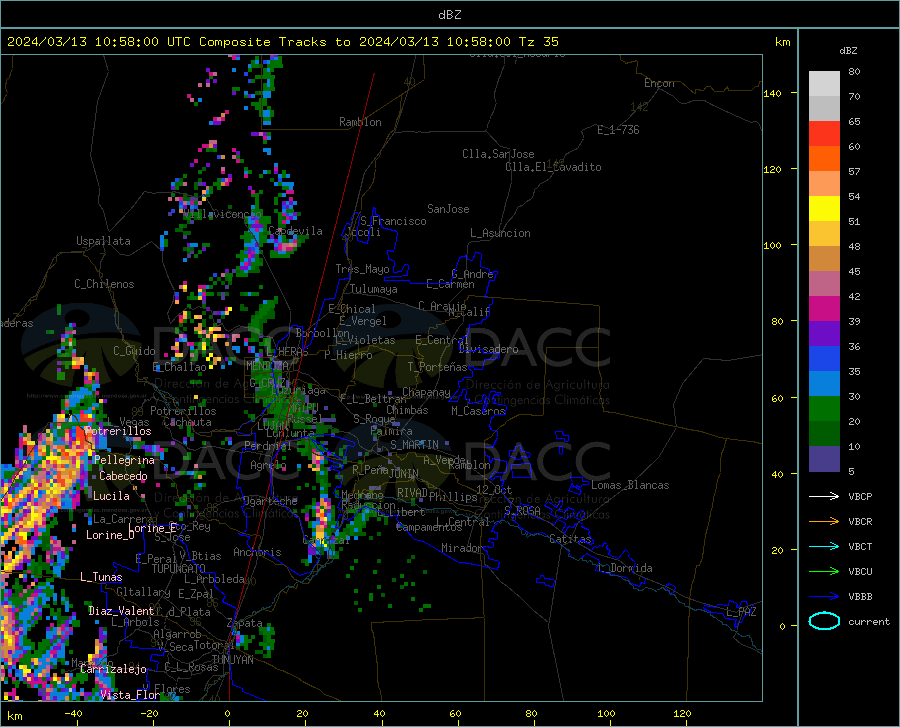
Task: Click the 'TUNUYAN' map label
Action: point(232,660)
